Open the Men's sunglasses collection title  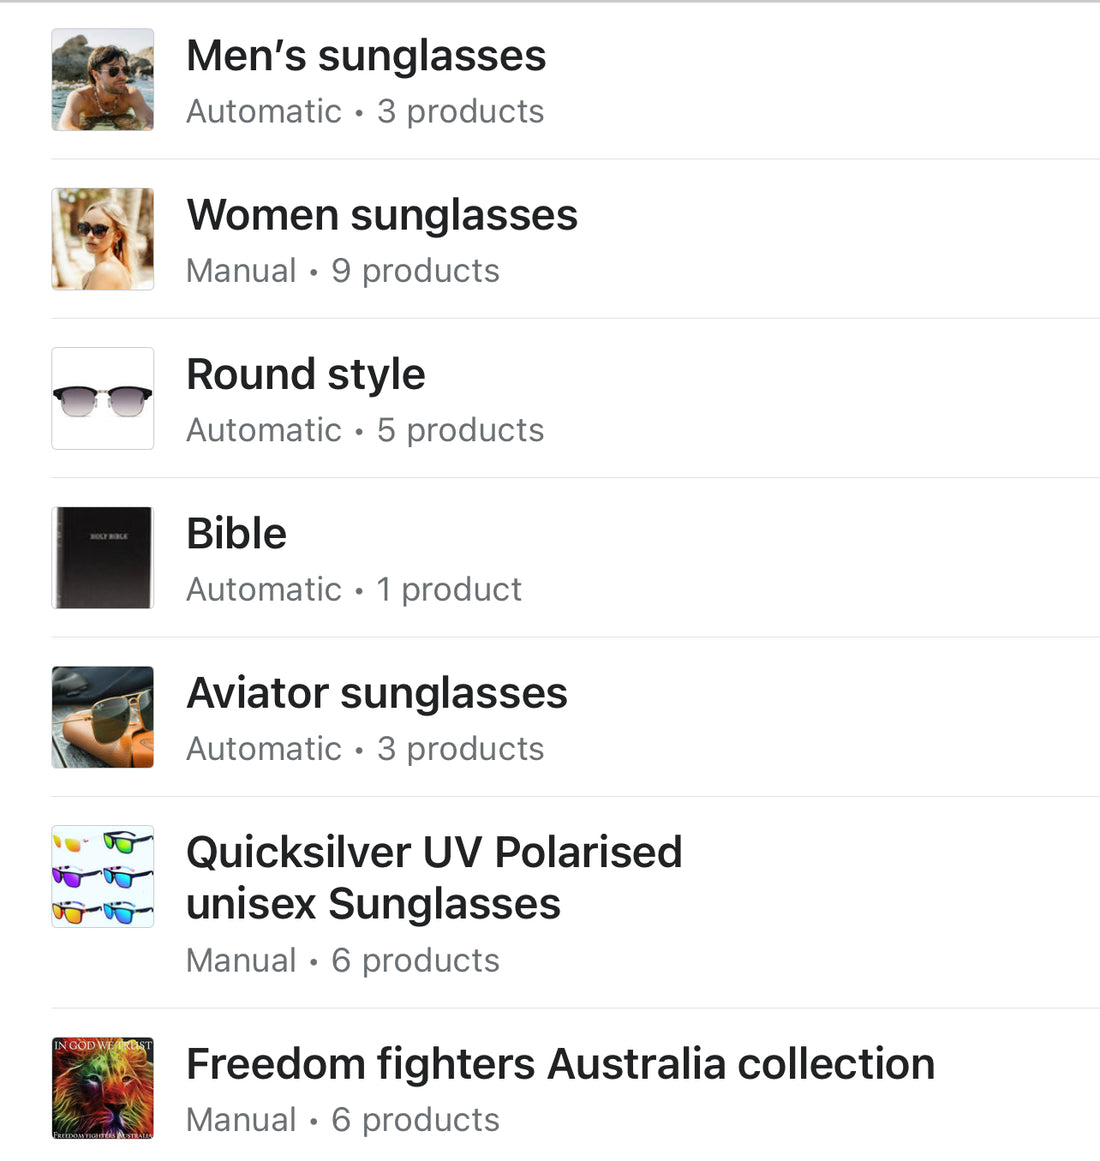(366, 56)
